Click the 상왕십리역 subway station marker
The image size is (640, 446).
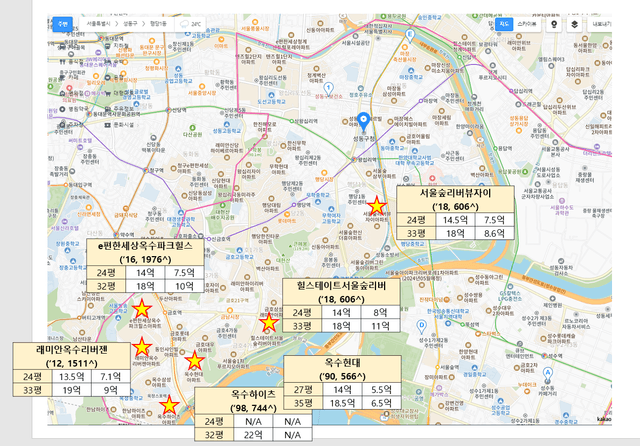pos(292,121)
